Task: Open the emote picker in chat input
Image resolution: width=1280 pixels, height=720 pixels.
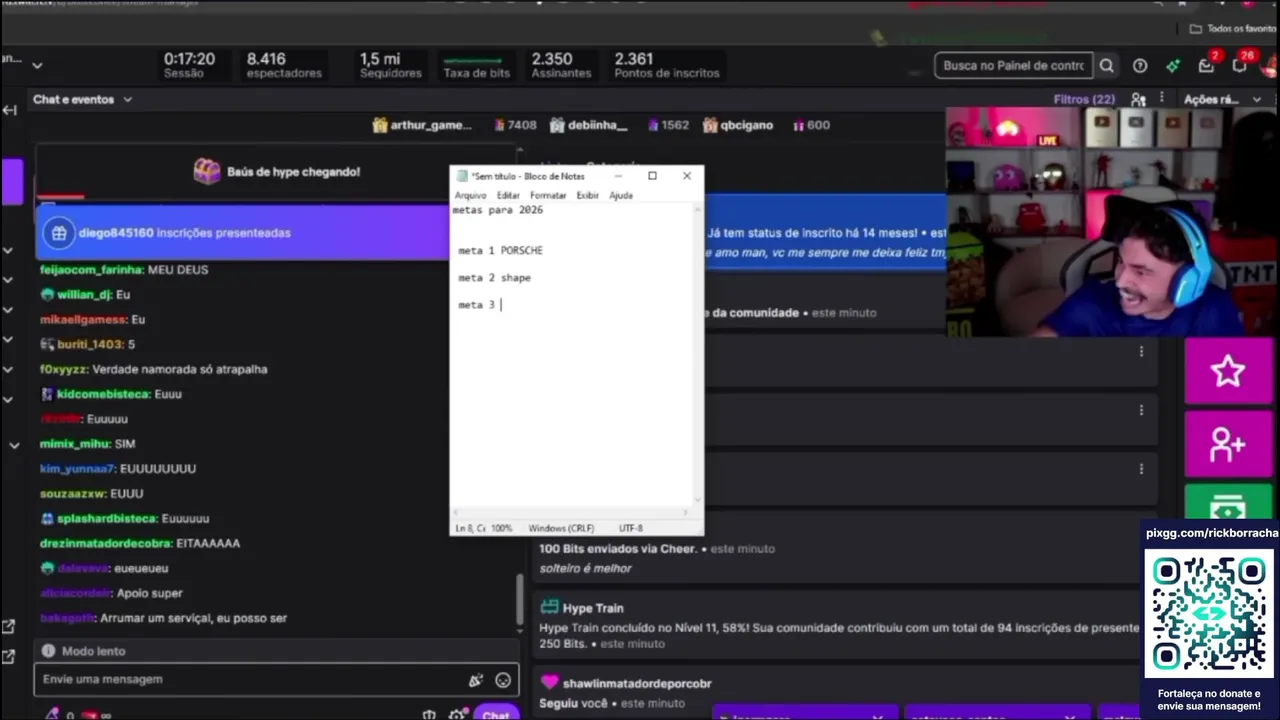Action: coord(503,680)
